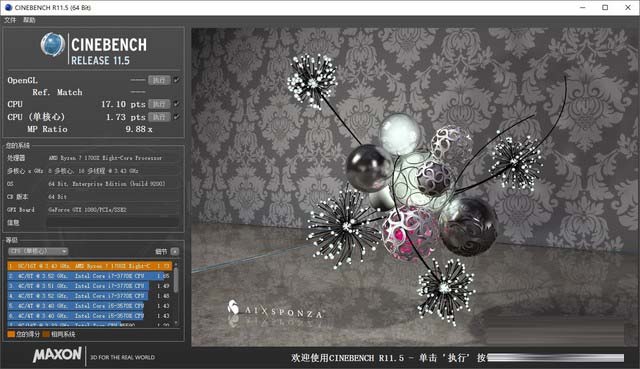
Task: Click the MAXON logo in footer
Action: [58, 354]
